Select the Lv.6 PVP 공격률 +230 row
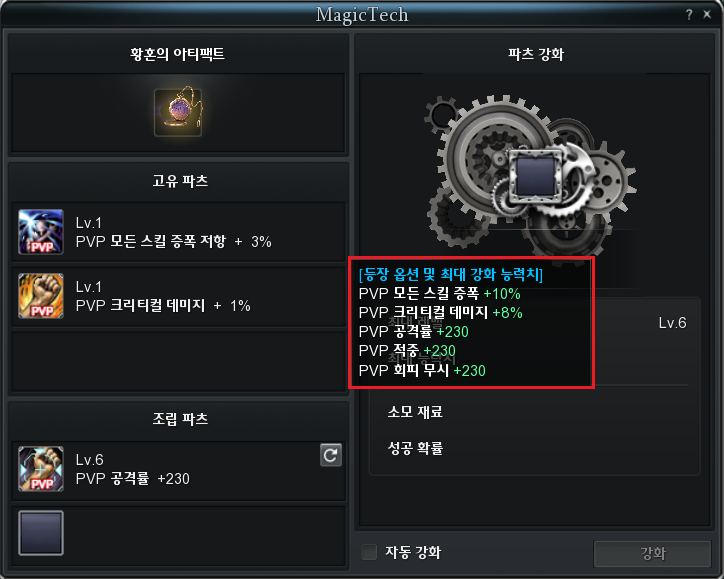 (x=179, y=471)
